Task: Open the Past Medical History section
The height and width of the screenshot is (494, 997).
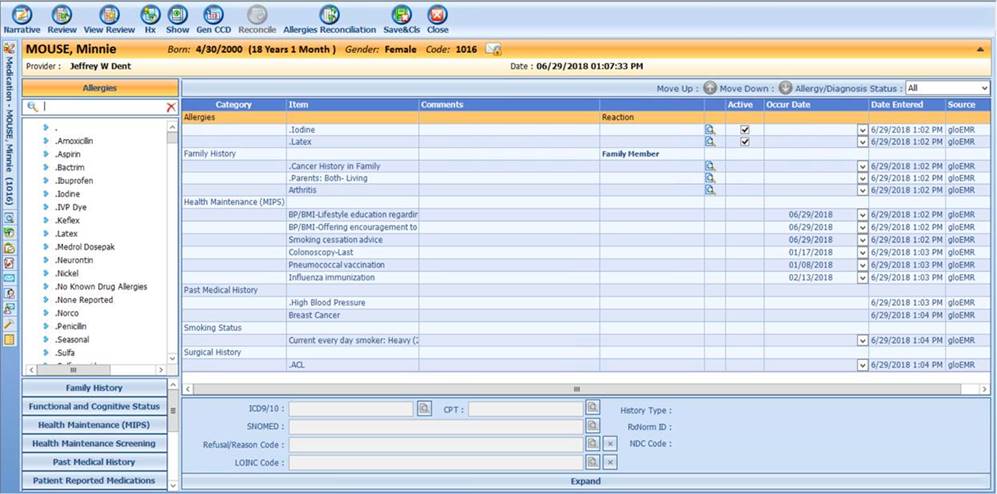Action: [94, 462]
